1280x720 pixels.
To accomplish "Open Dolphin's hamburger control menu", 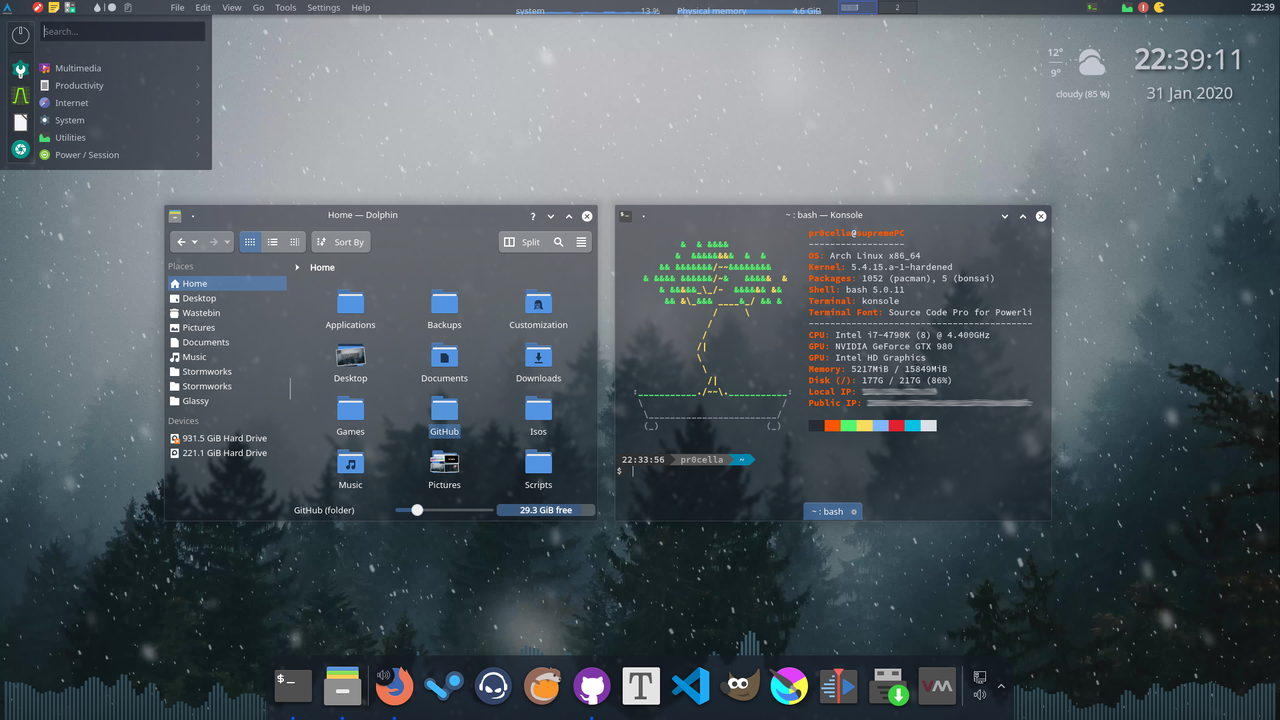I will tap(582, 241).
